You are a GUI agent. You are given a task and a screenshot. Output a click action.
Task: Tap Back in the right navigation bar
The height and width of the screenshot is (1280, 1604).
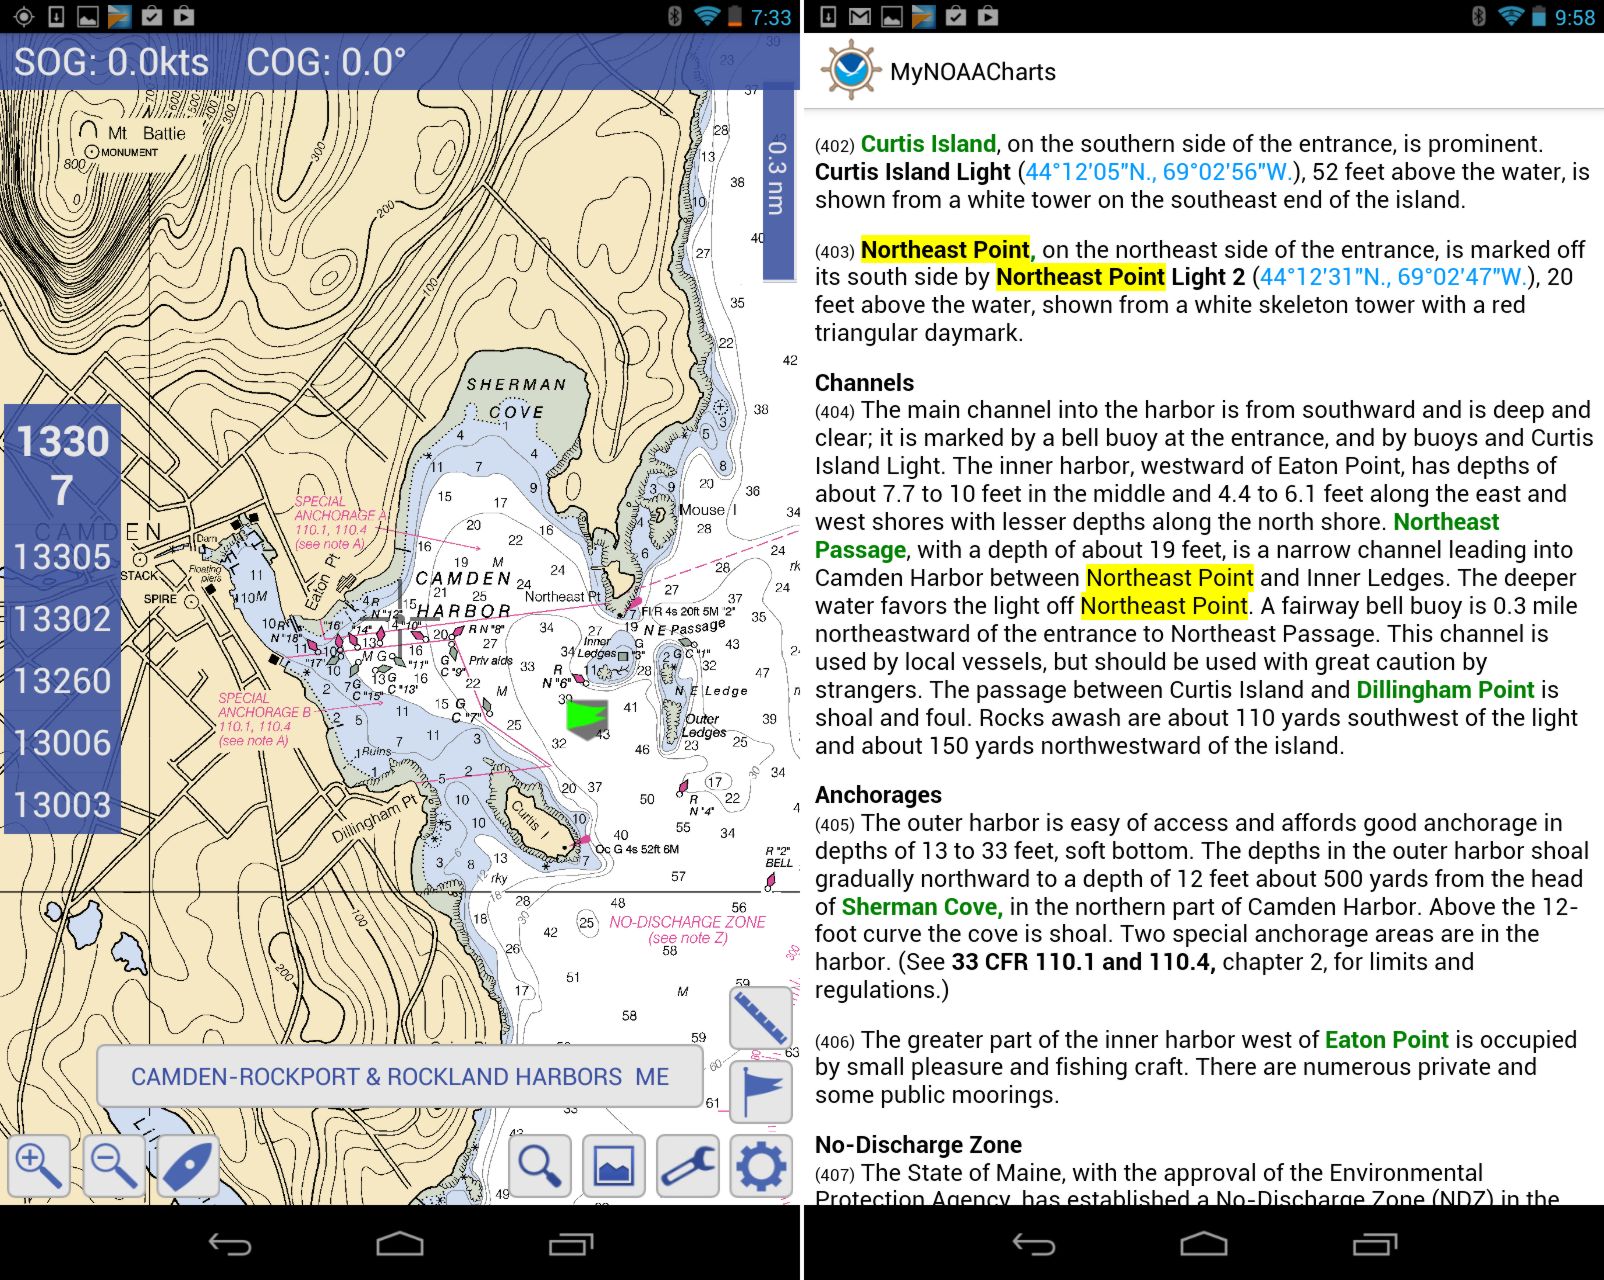1033,1244
